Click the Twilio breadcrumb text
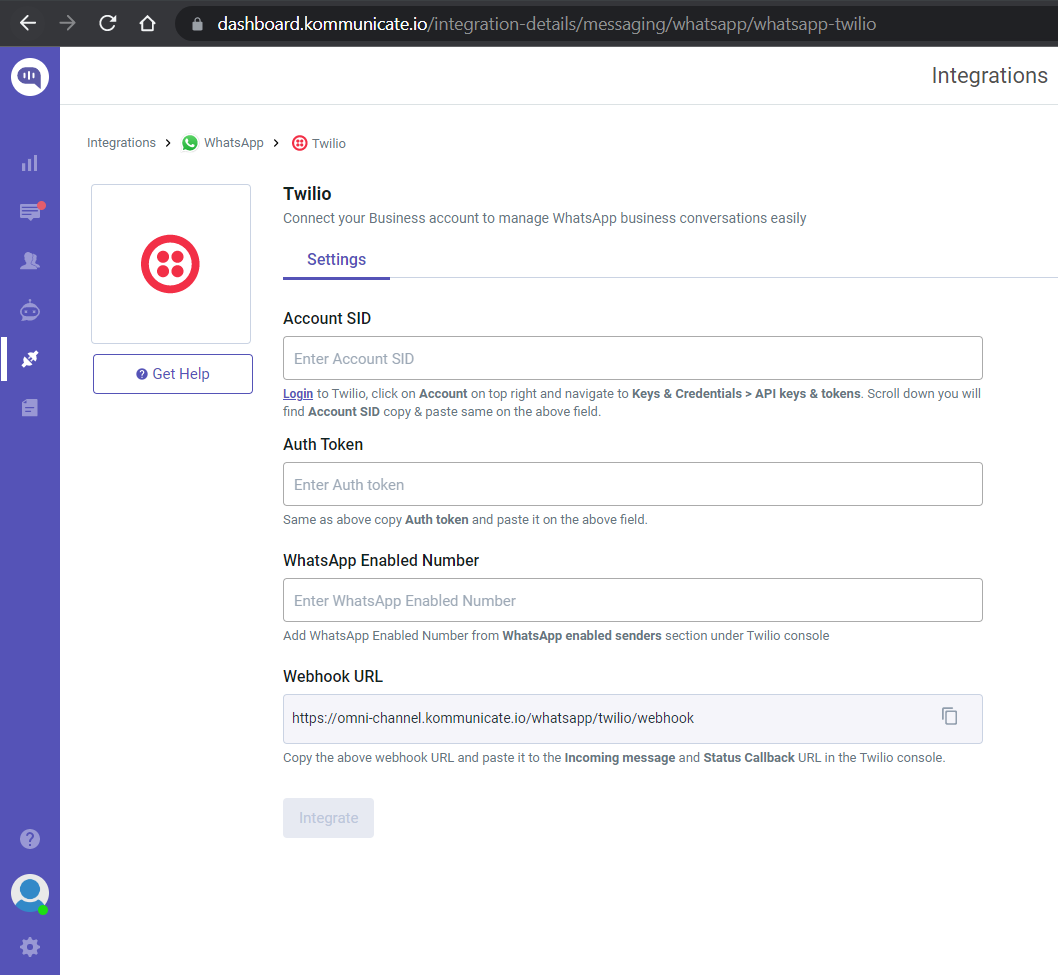 point(329,143)
